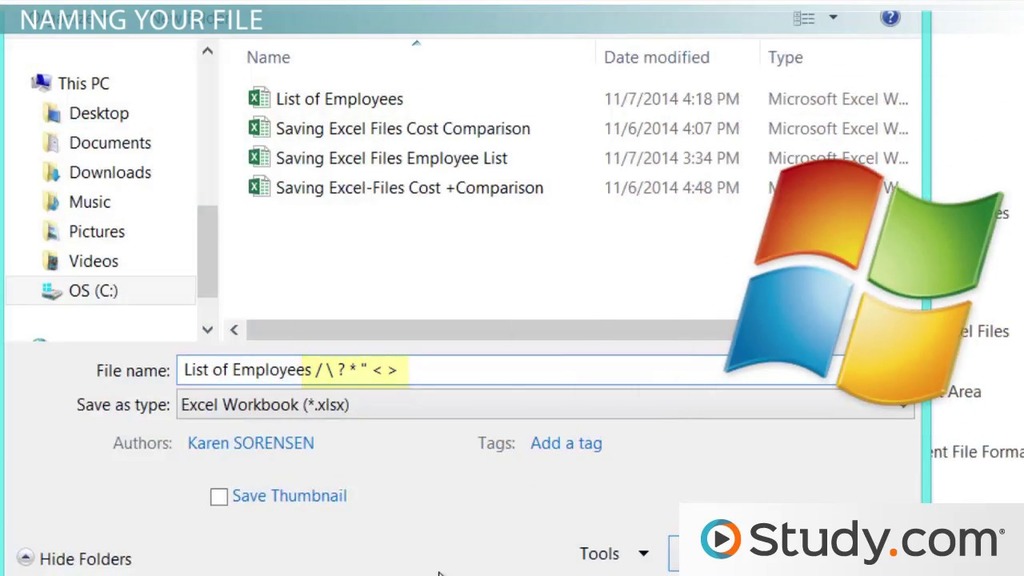Click the Add a tag link
The image size is (1024, 576).
point(566,443)
